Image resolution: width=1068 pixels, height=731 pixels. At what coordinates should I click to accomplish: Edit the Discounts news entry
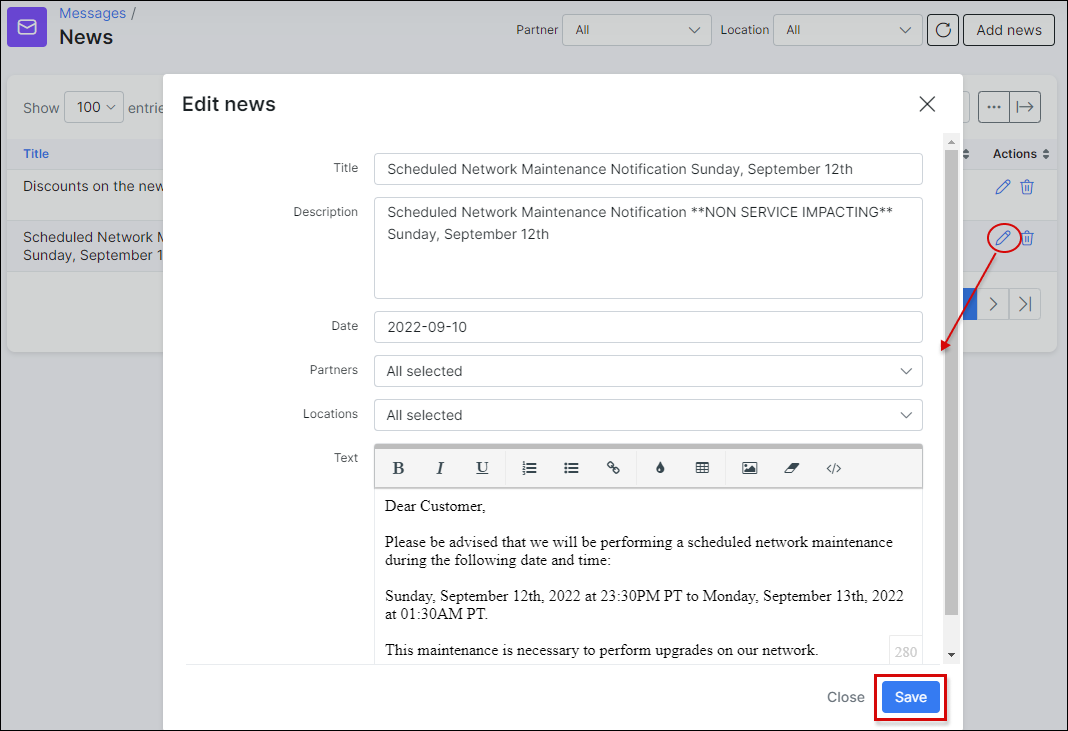pyautogui.click(x=1003, y=187)
